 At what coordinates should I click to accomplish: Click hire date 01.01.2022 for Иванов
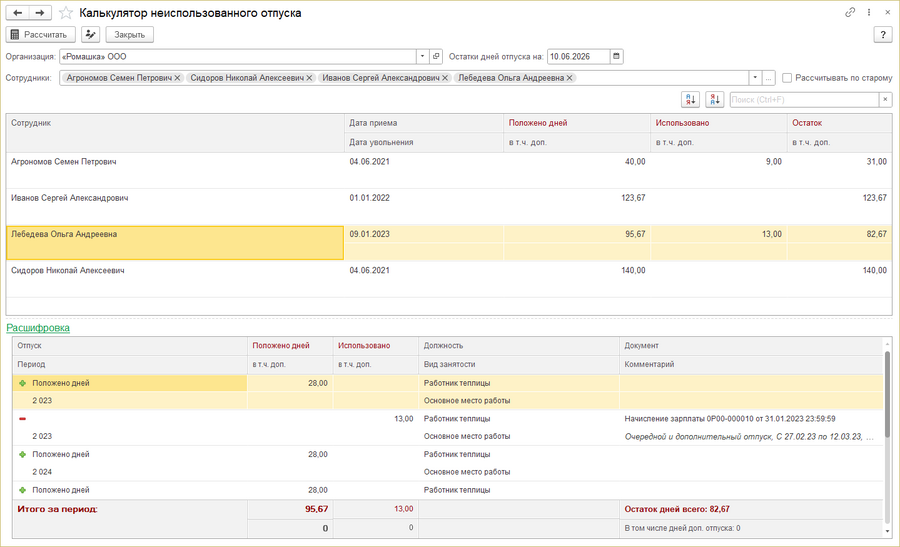click(x=370, y=198)
